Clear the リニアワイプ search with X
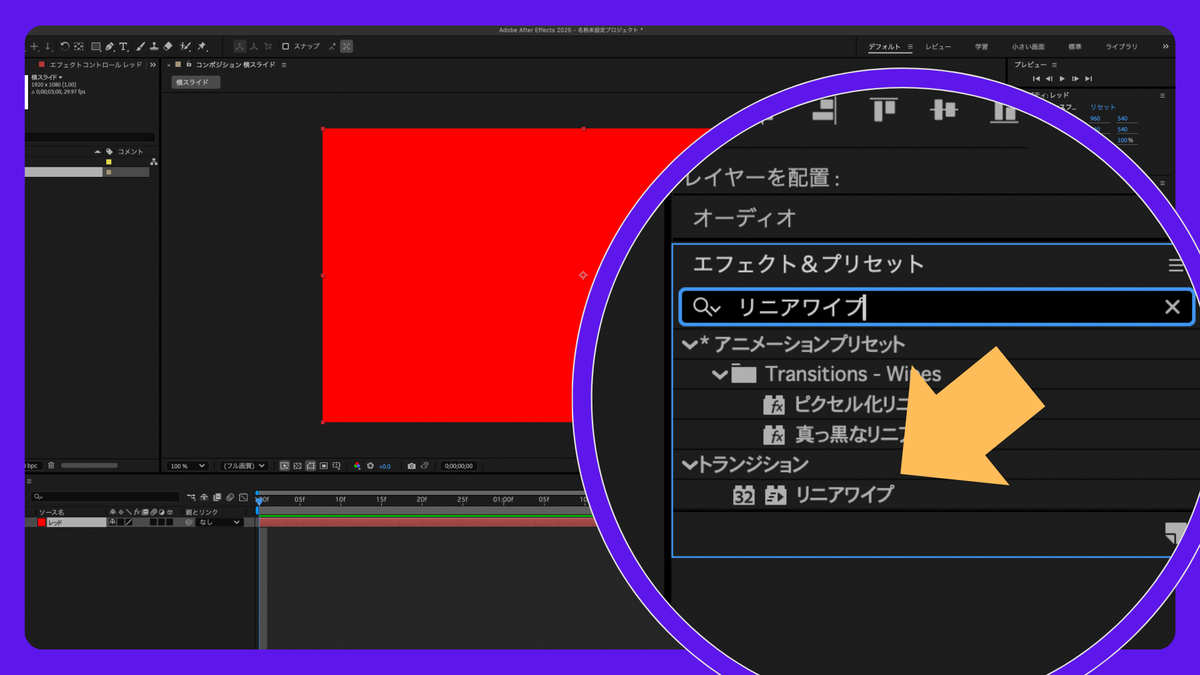1200x675 pixels. click(1172, 307)
